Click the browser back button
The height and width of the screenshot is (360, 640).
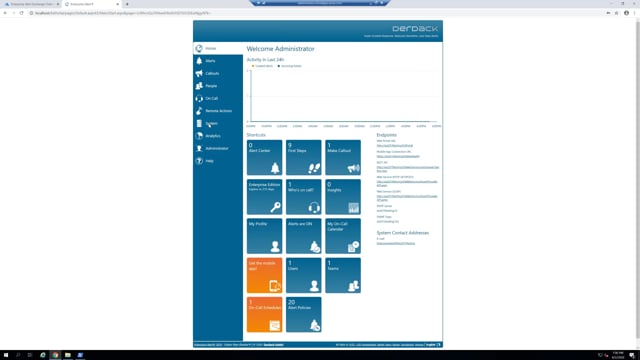pos(5,13)
